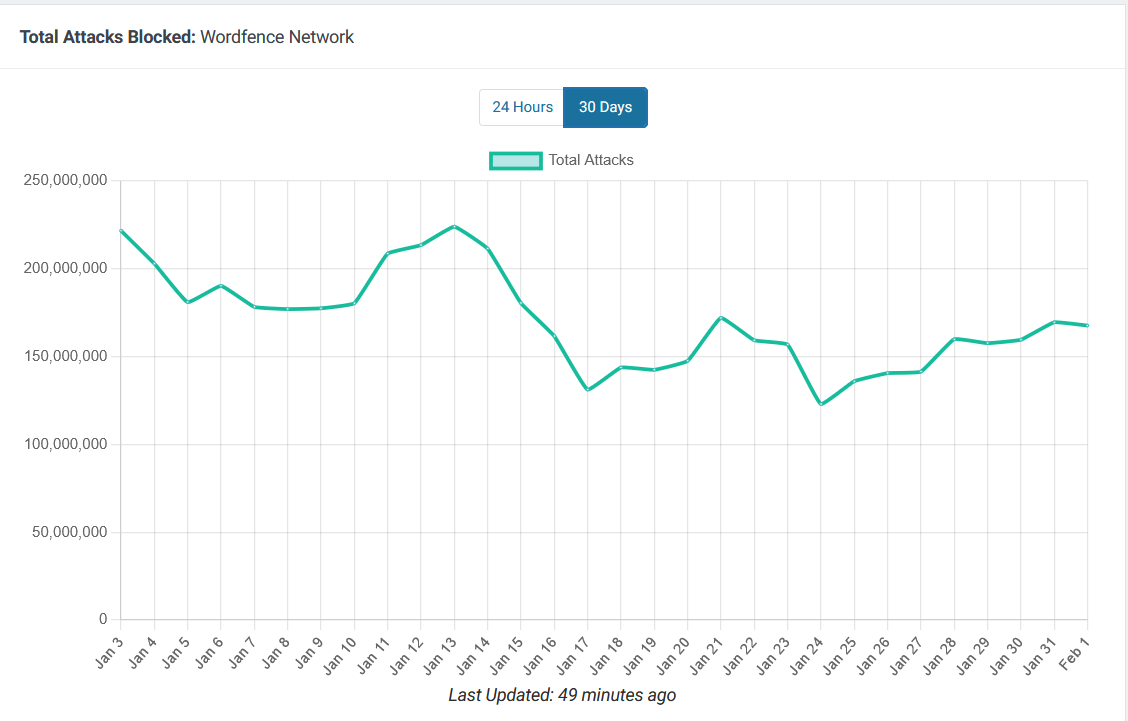The image size is (1128, 721).
Task: Select the 250,000,000 axis label
Action: point(64,181)
